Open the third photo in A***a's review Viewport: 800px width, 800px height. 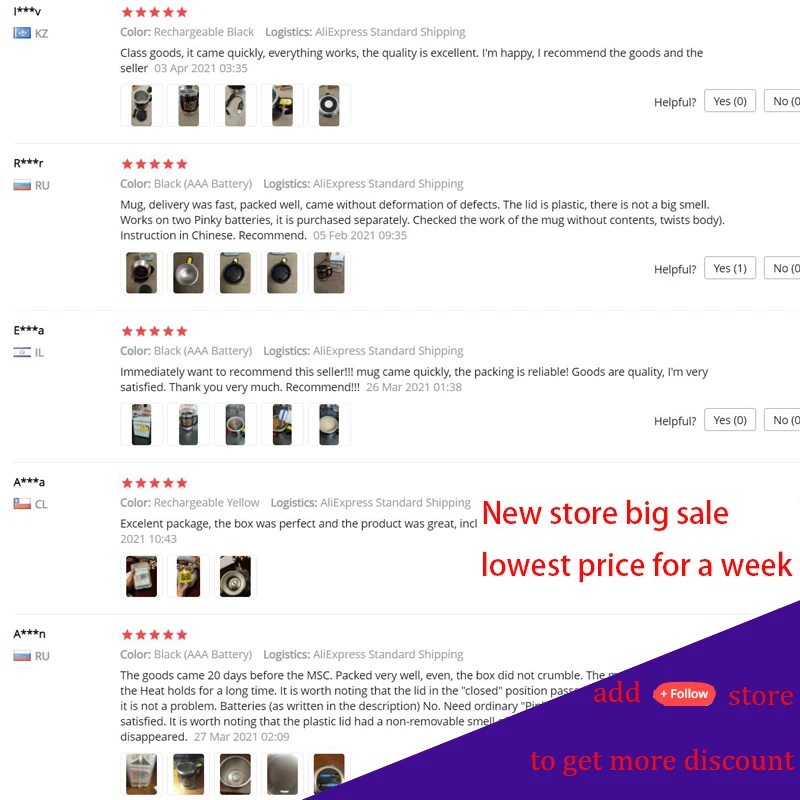click(235, 576)
